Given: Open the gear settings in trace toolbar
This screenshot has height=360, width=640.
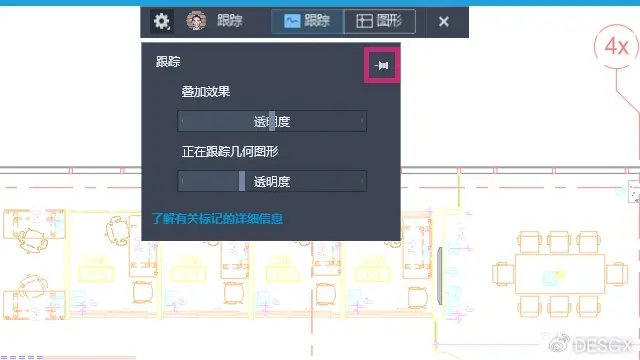Looking at the screenshot, I should click(x=162, y=21).
